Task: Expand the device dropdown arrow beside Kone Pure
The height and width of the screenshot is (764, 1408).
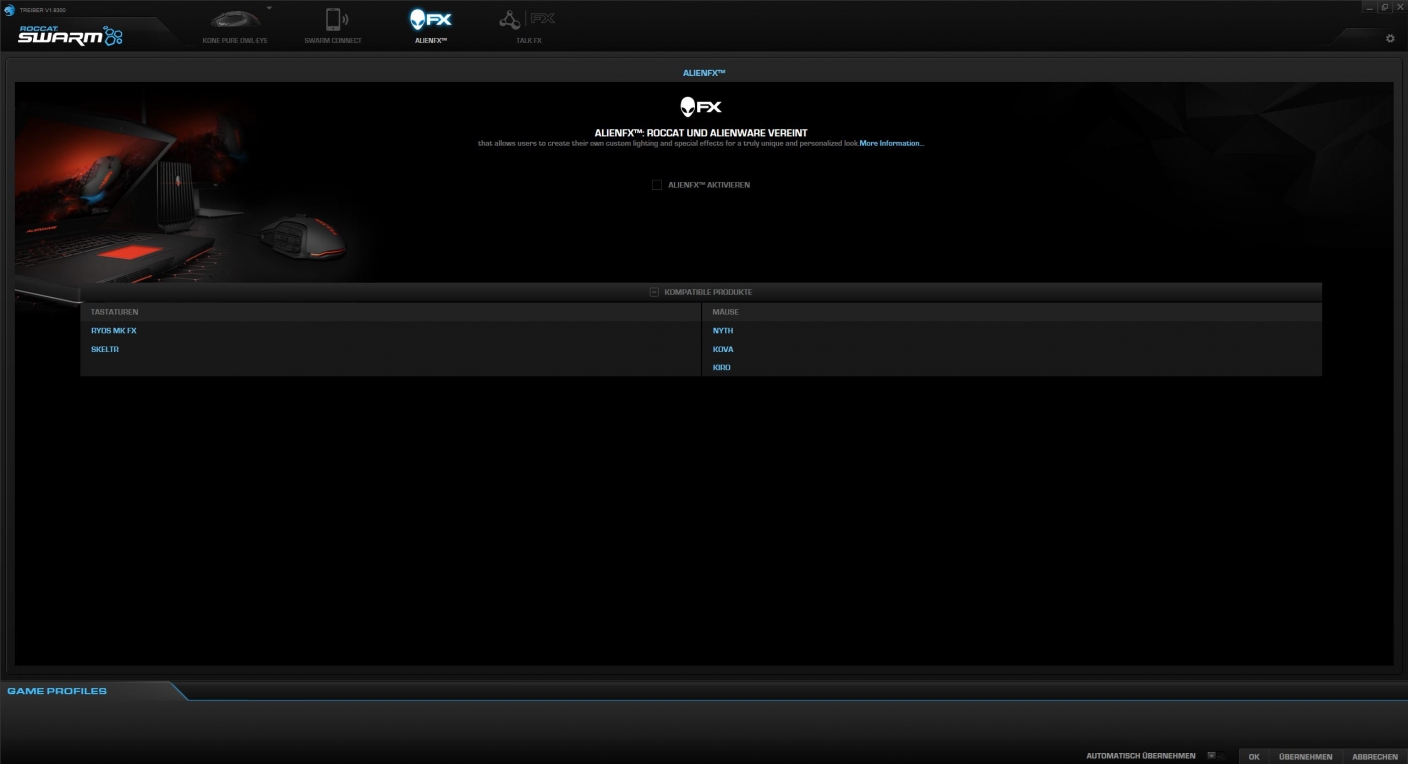Action: click(x=268, y=7)
